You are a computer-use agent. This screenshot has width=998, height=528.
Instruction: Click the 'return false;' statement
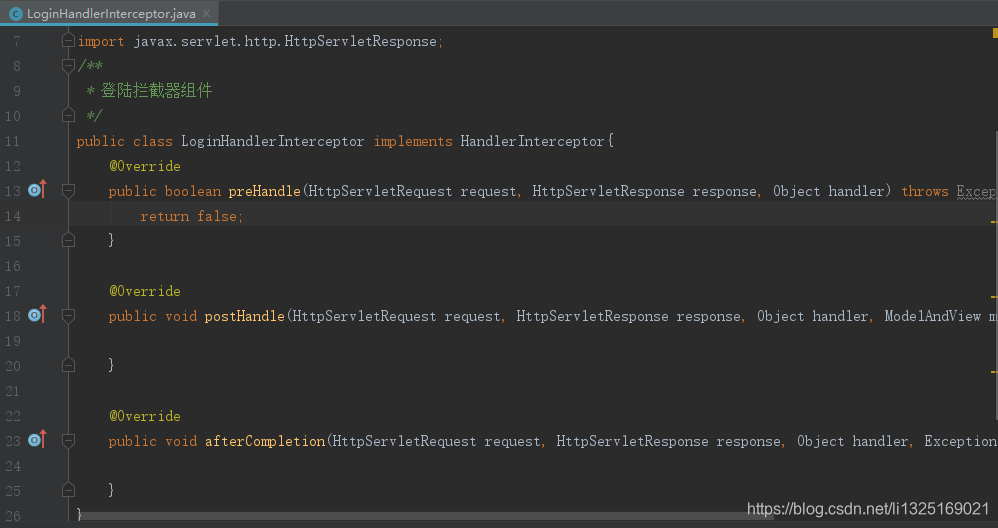192,216
